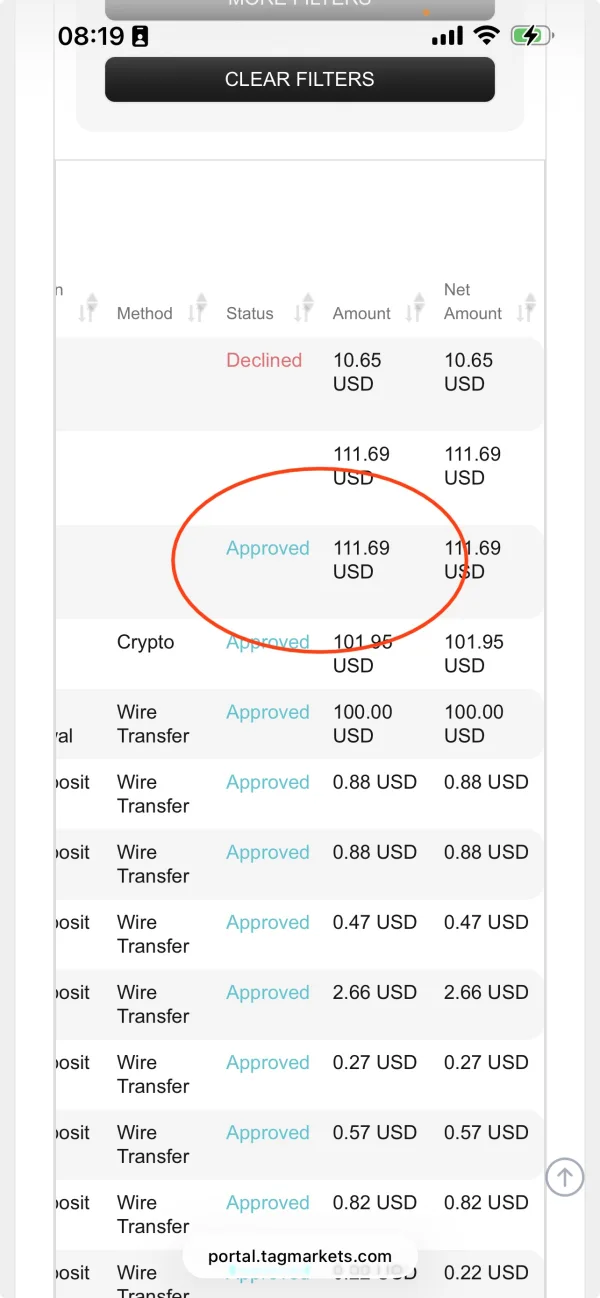Tap the scroll-to-top arrow circle icon
600x1298 pixels.
pos(564,1176)
